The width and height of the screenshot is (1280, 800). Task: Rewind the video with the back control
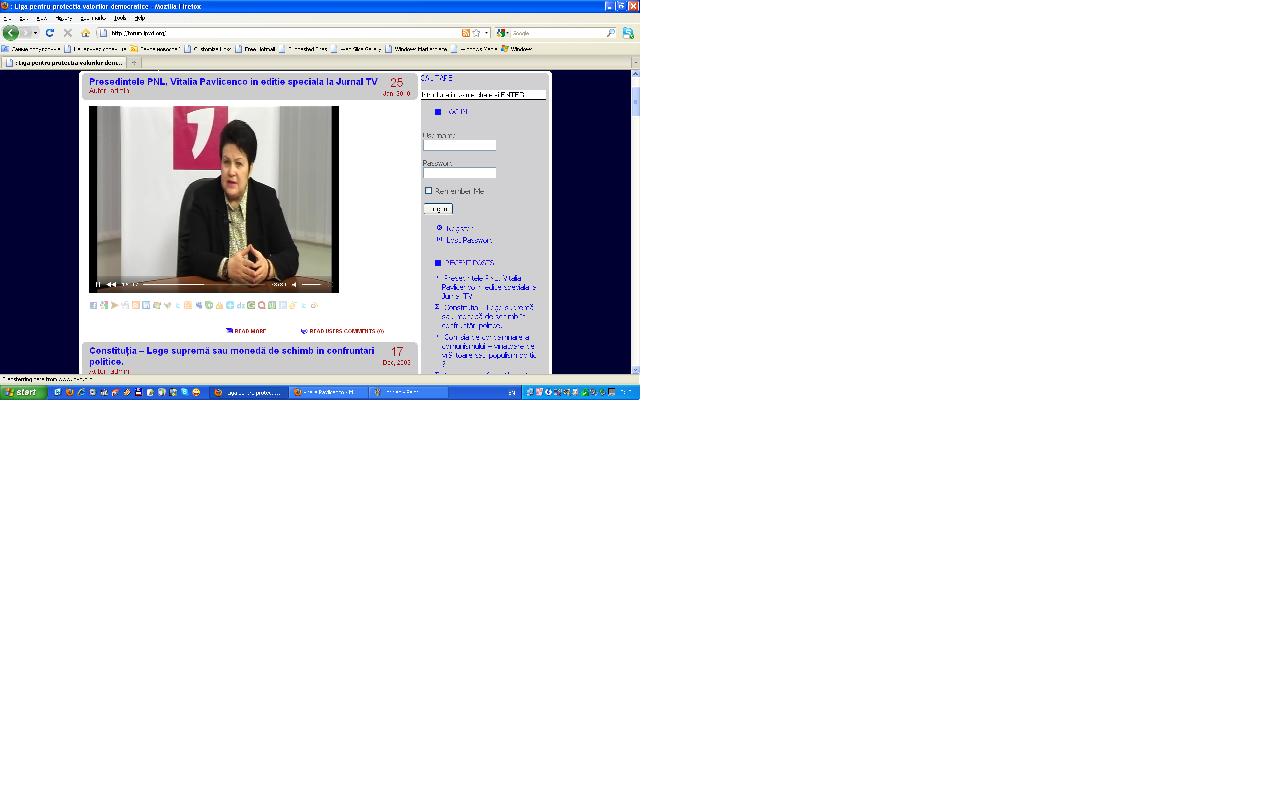pyautogui.click(x=111, y=284)
